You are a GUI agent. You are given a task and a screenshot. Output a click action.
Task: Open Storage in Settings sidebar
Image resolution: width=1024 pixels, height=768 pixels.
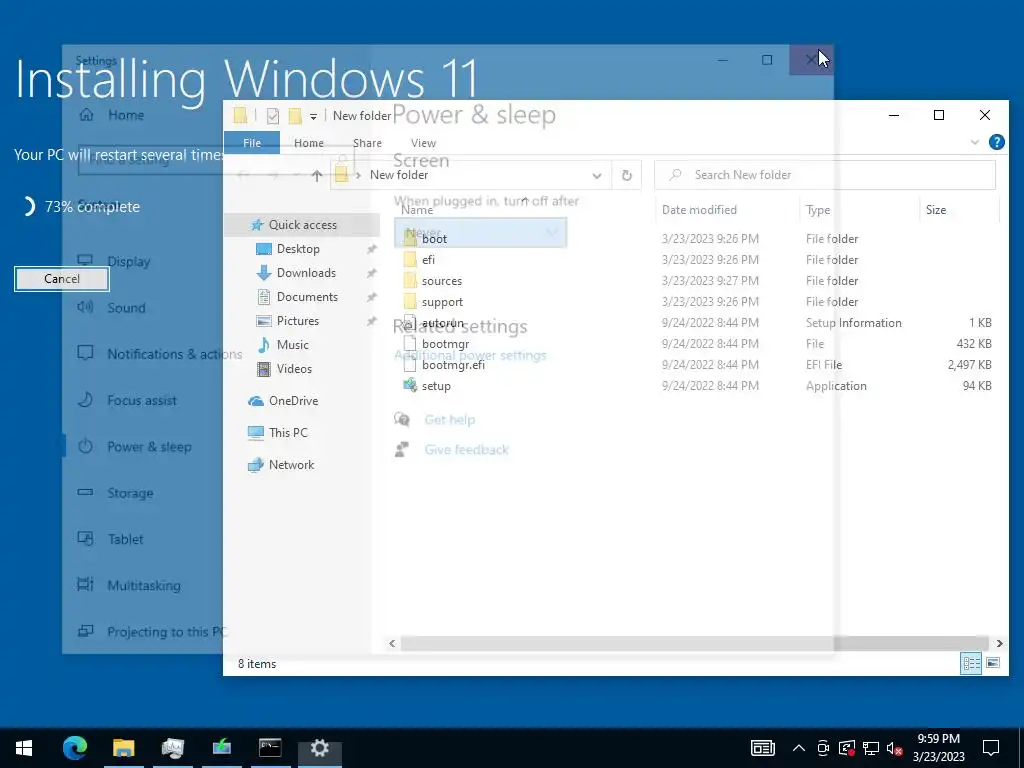click(x=130, y=493)
